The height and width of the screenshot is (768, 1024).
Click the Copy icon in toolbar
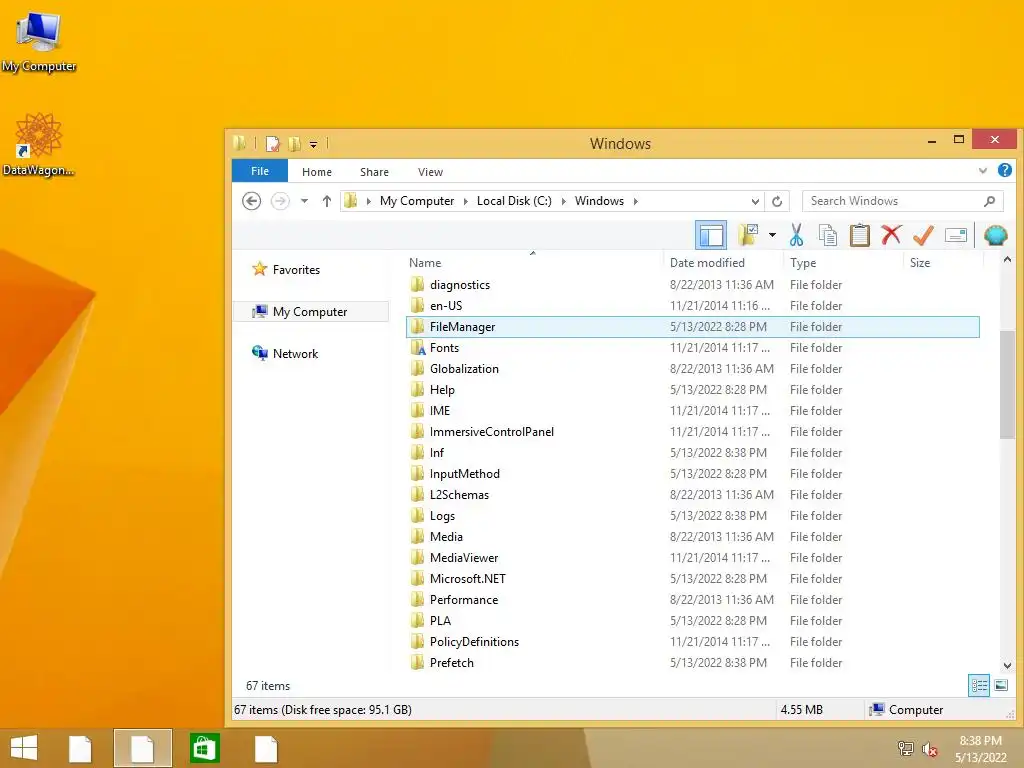tap(827, 235)
